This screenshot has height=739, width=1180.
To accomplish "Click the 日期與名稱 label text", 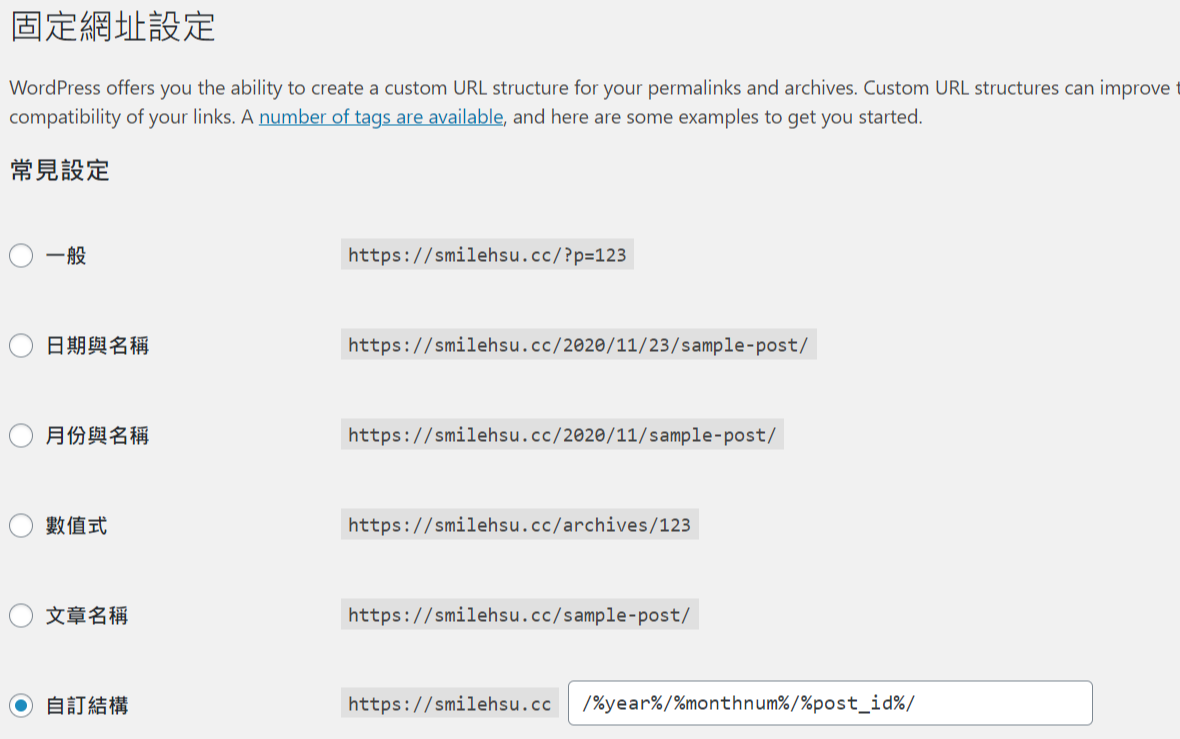I will (97, 346).
